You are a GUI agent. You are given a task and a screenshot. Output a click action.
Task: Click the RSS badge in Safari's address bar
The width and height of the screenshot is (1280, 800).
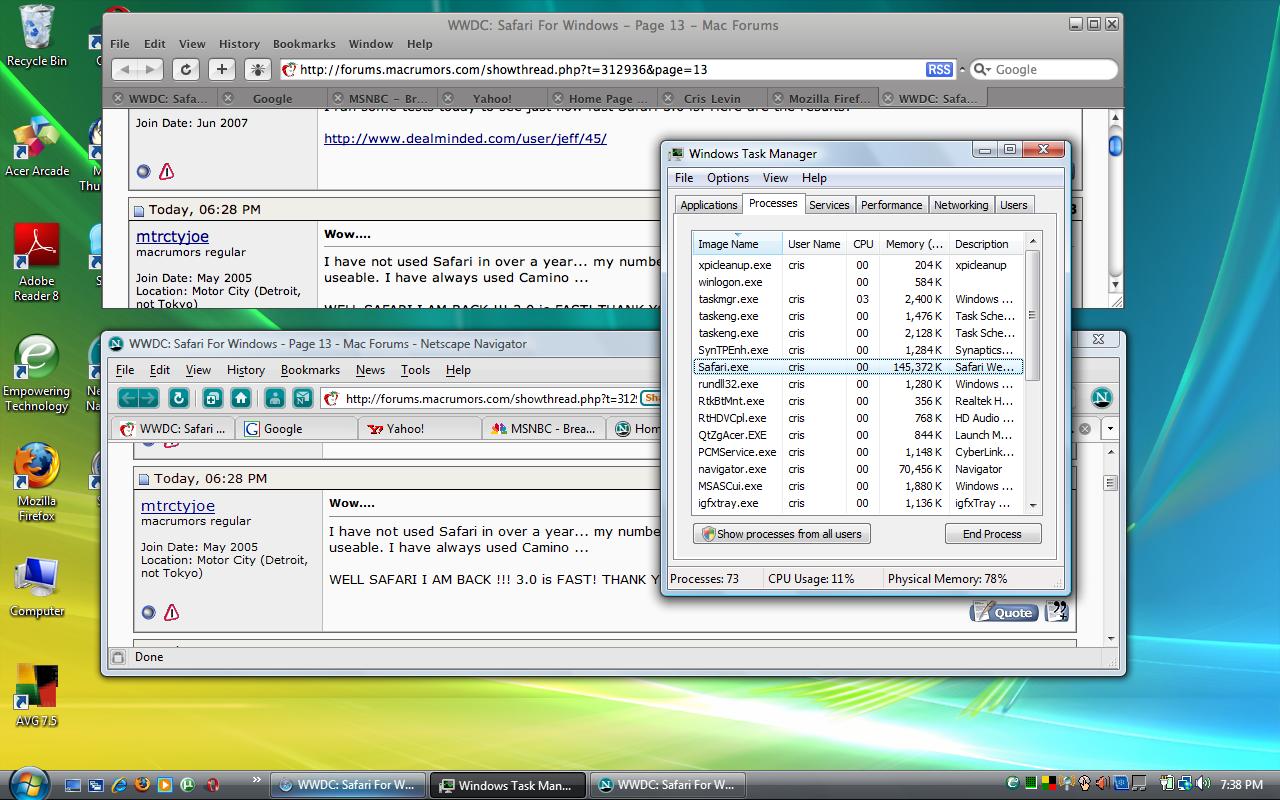(939, 69)
